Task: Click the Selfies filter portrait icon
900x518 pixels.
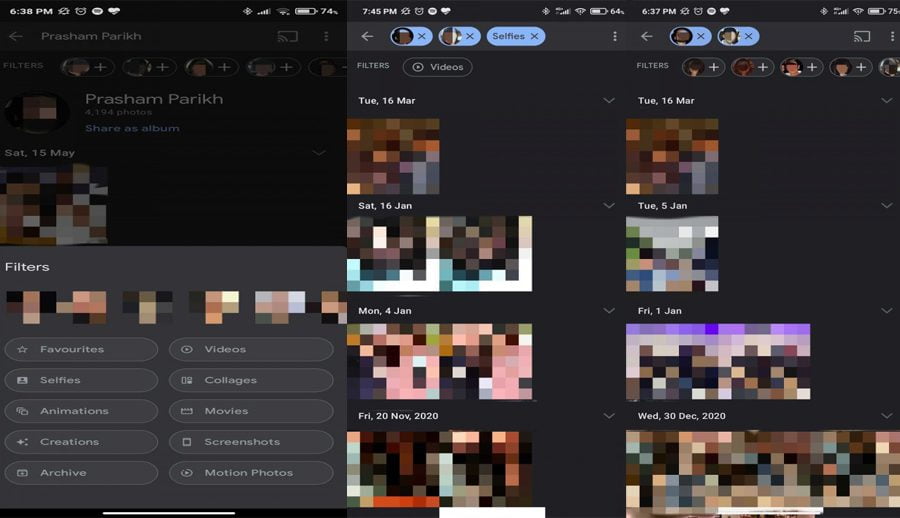Action: pyautogui.click(x=22, y=380)
